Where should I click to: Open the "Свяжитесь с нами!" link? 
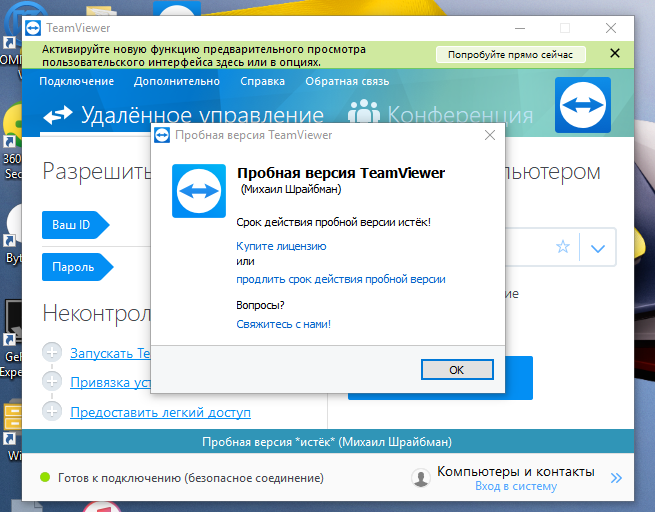click(284, 324)
